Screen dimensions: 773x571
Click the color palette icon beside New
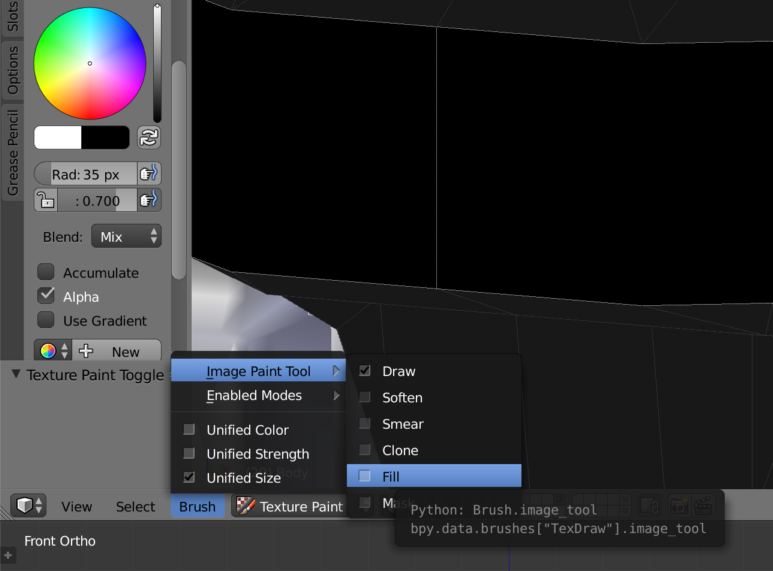(52, 351)
